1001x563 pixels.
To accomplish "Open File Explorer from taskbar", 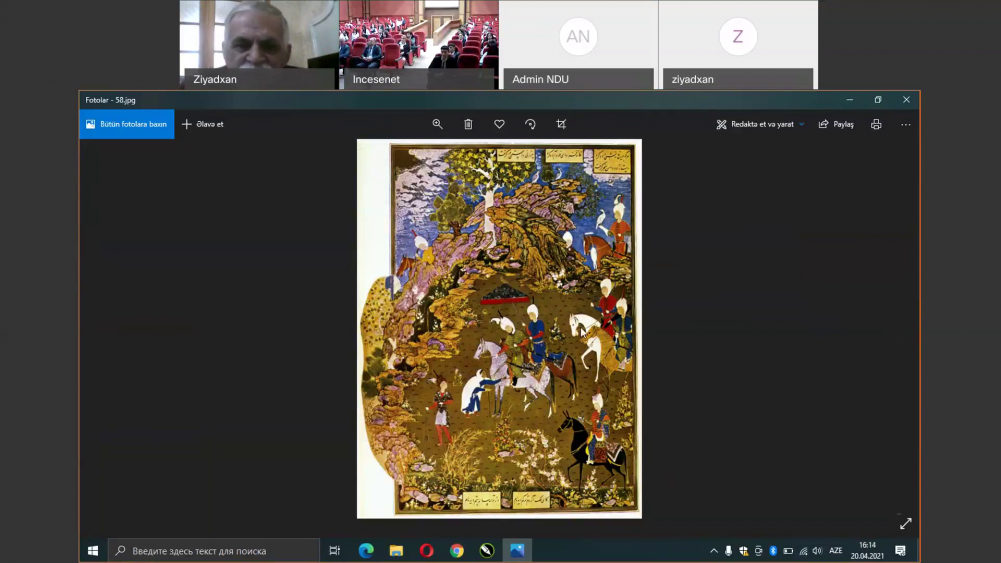I will tap(396, 550).
